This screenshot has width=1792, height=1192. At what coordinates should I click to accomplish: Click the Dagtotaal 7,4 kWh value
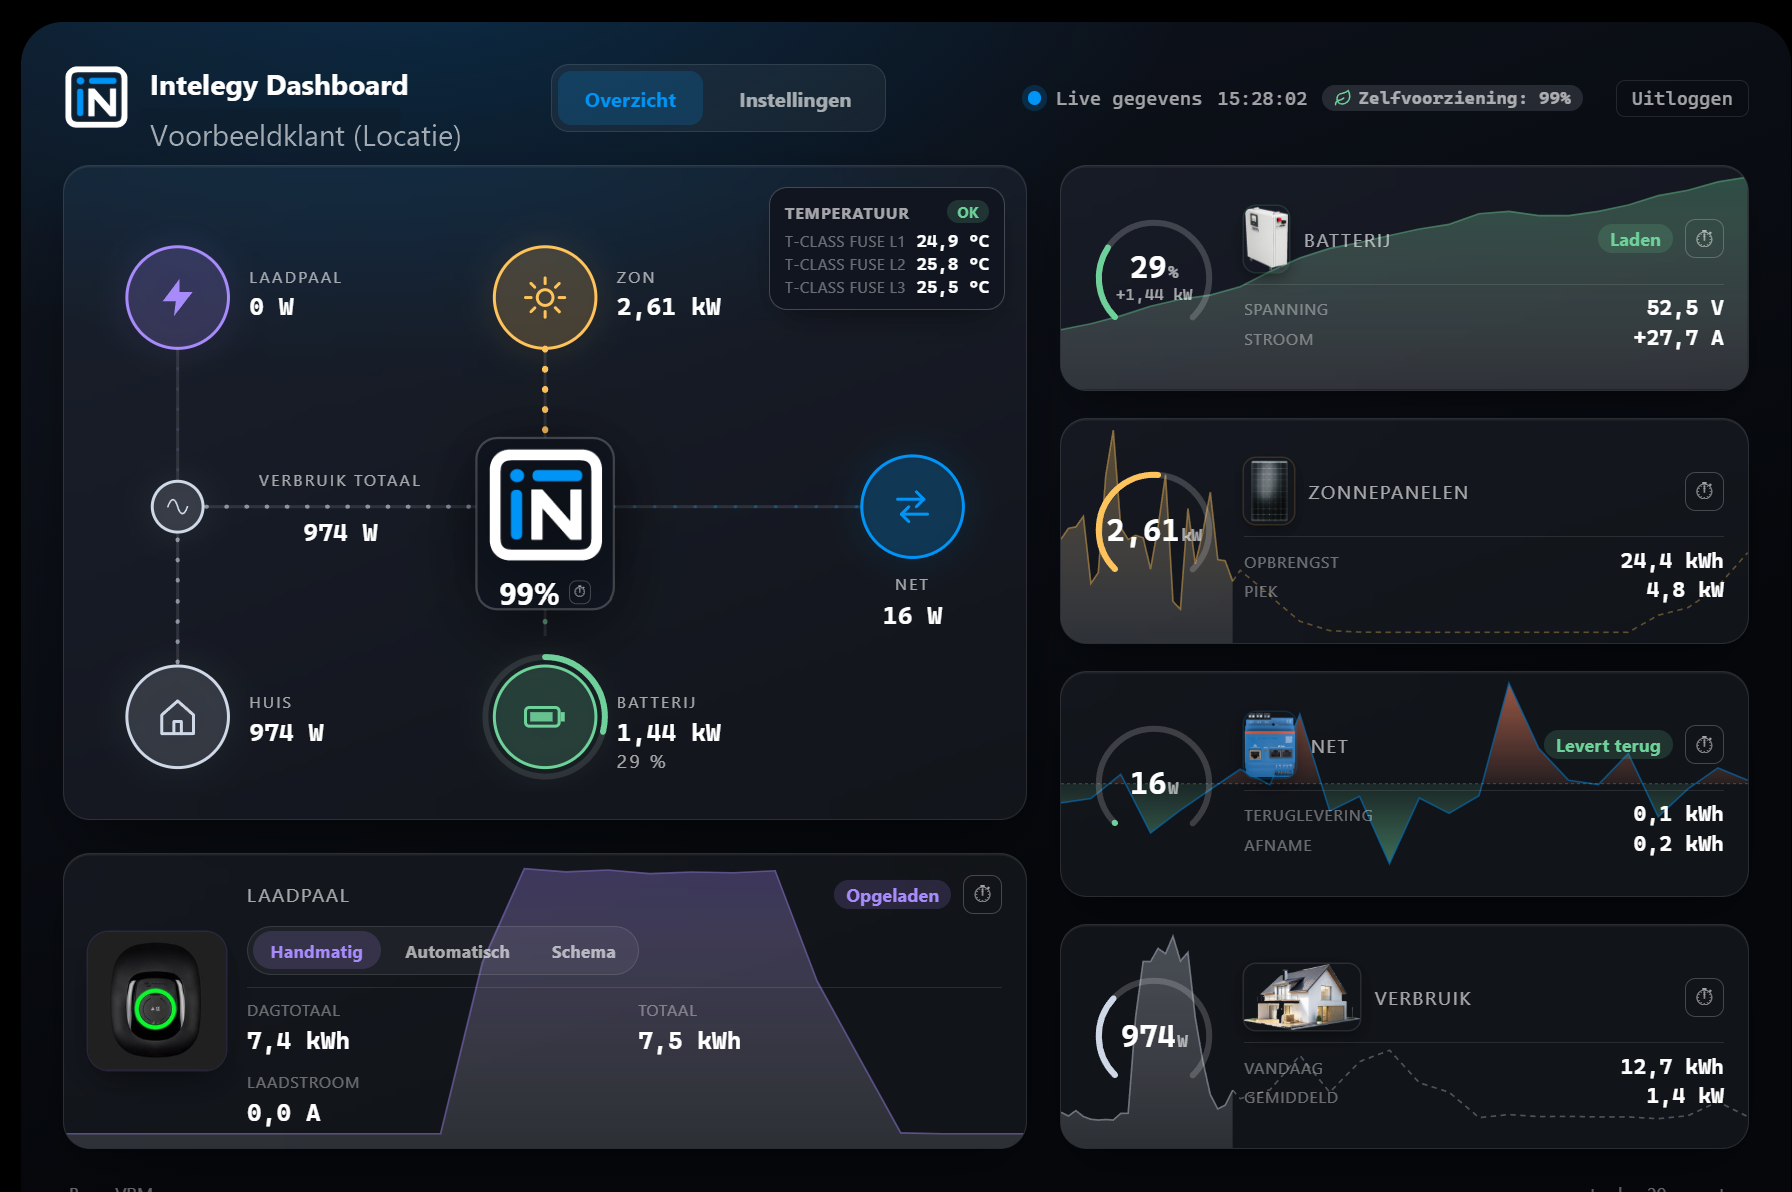point(298,1041)
